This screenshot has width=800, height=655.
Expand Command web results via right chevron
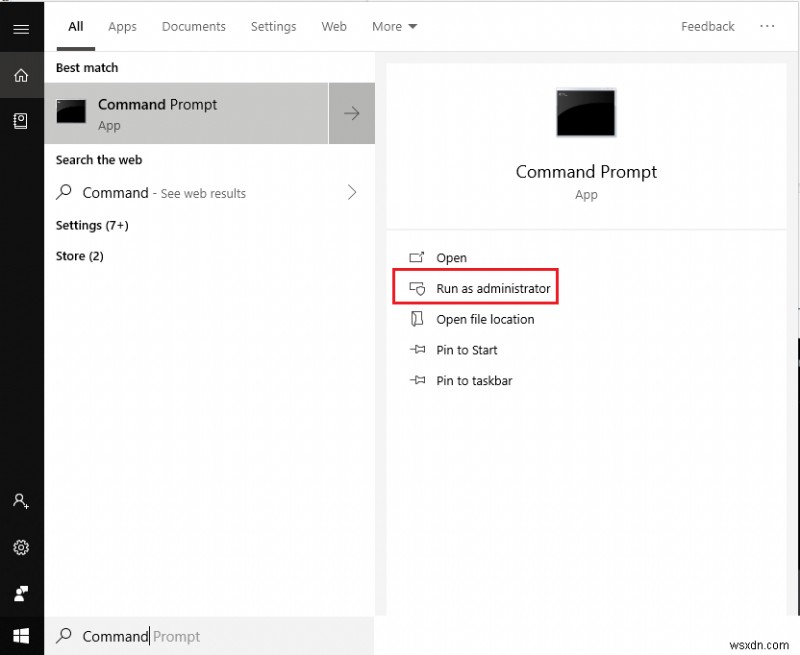[x=351, y=193]
